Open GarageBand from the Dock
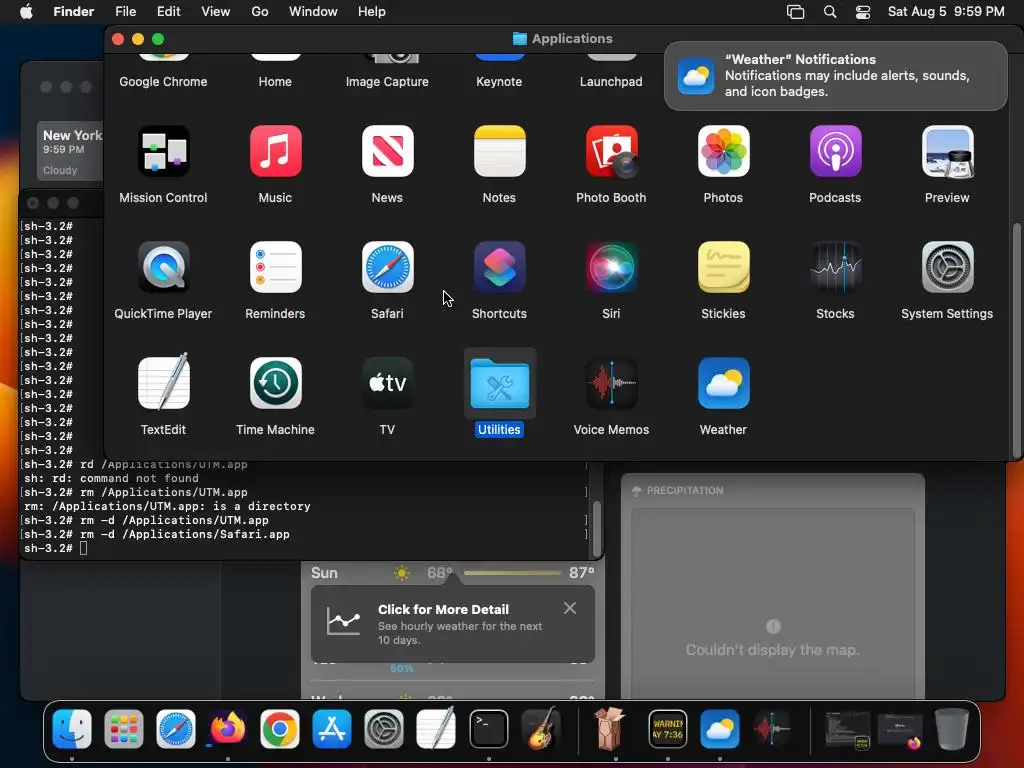The width and height of the screenshot is (1024, 768). tap(541, 729)
